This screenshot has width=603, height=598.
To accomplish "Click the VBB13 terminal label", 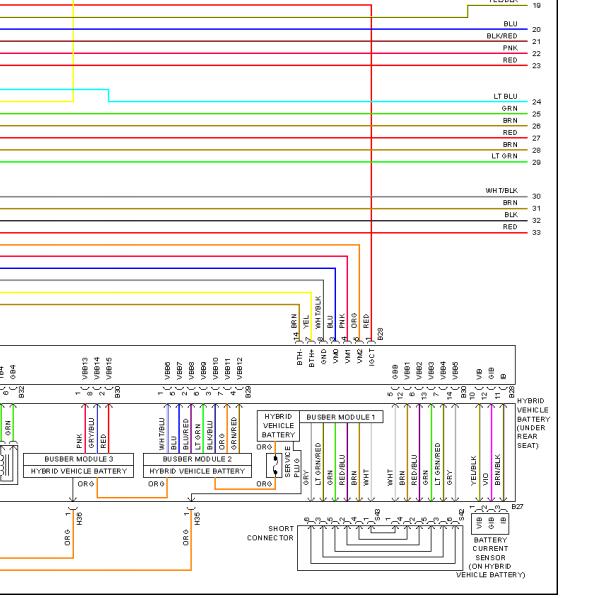I will 85,369.
